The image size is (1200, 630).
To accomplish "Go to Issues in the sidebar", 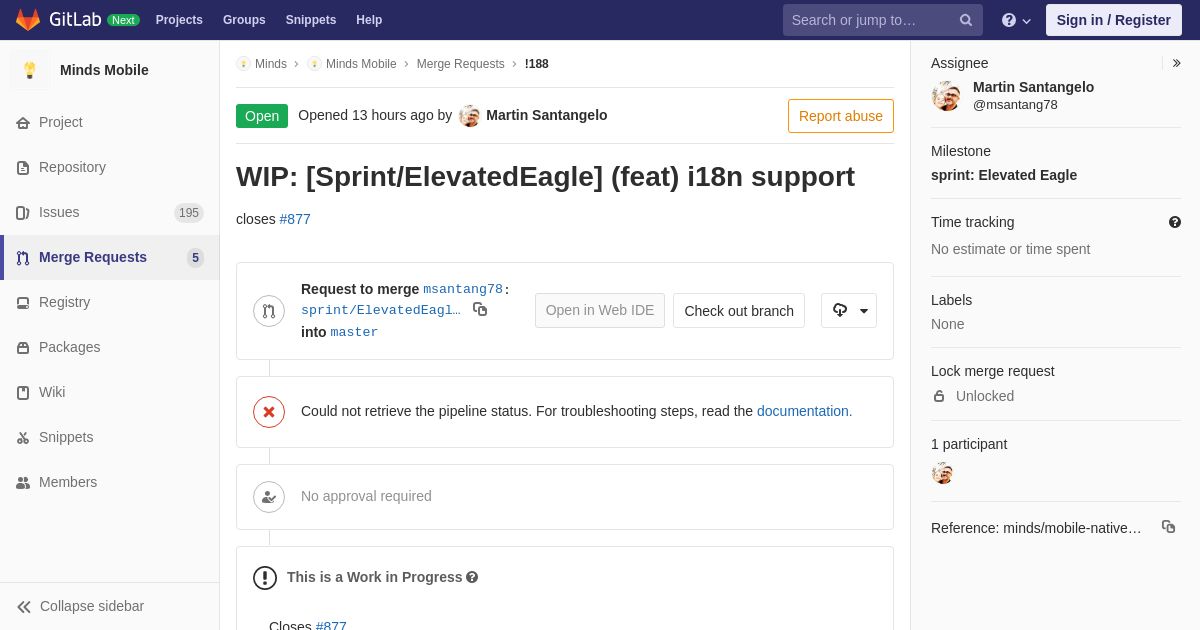I will point(59,212).
